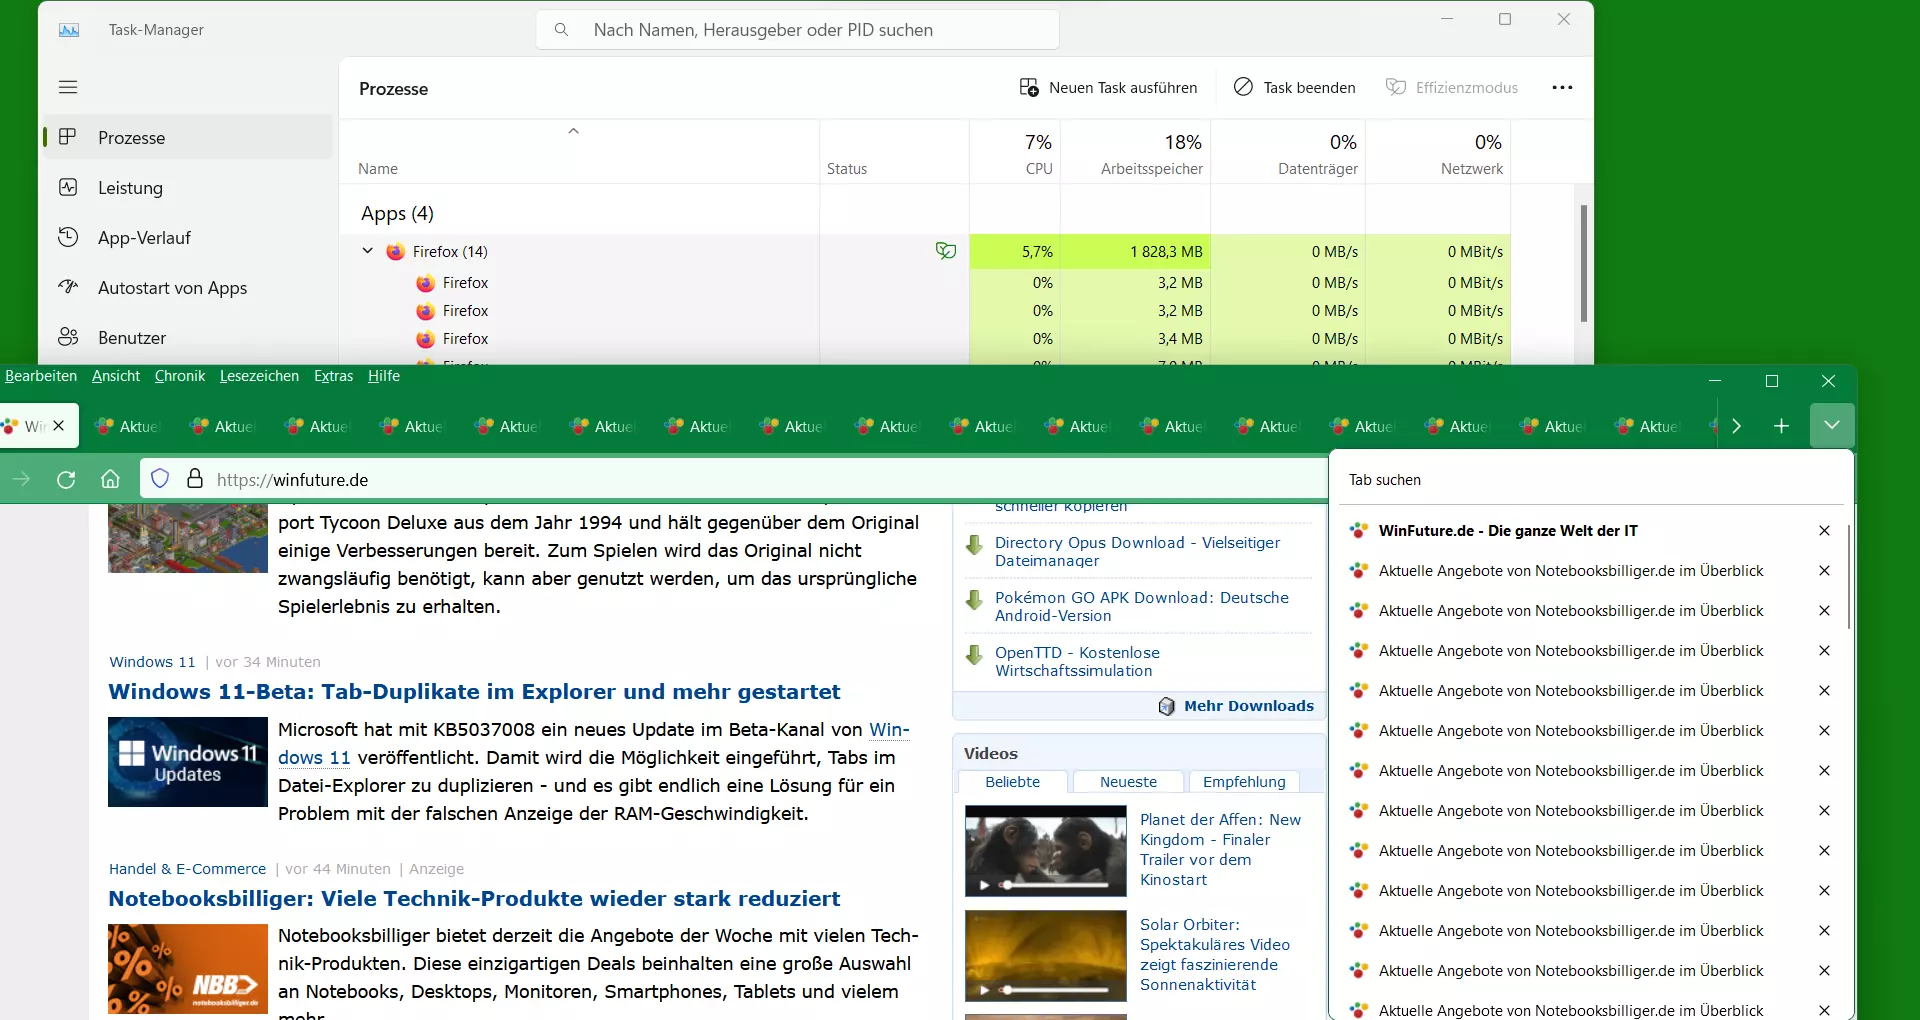Image resolution: width=1920 pixels, height=1020 pixels.
Task: Collapse the list-all-tabs dropdown button
Action: click(x=1832, y=426)
